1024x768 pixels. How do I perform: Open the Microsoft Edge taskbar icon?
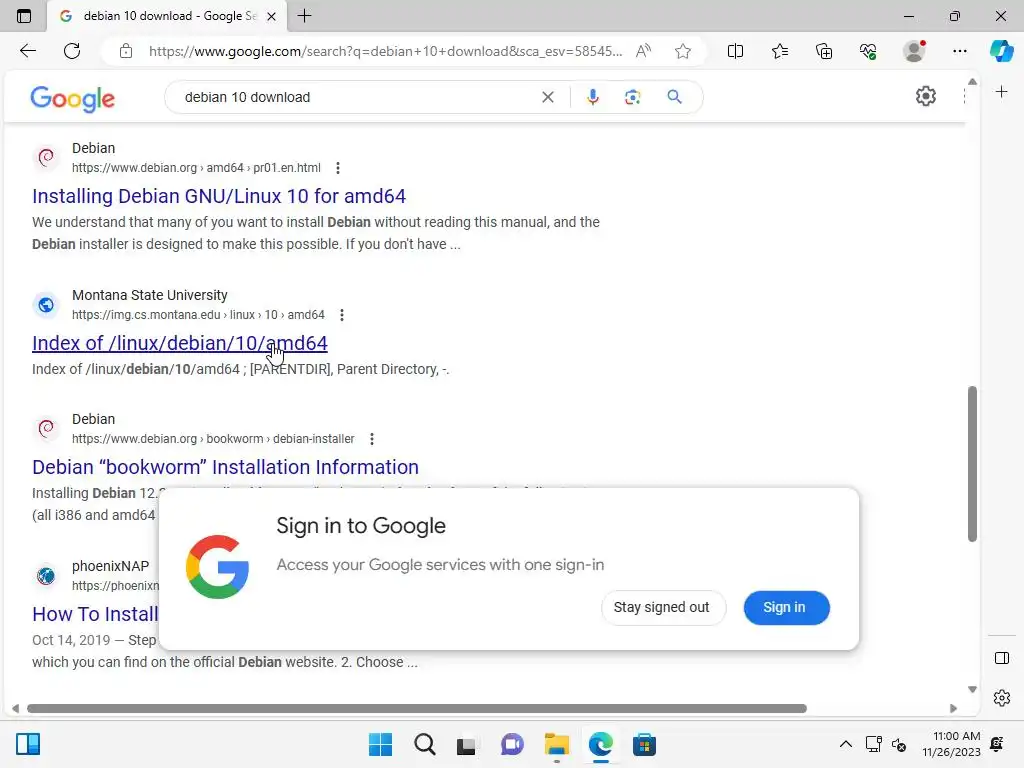click(x=601, y=744)
